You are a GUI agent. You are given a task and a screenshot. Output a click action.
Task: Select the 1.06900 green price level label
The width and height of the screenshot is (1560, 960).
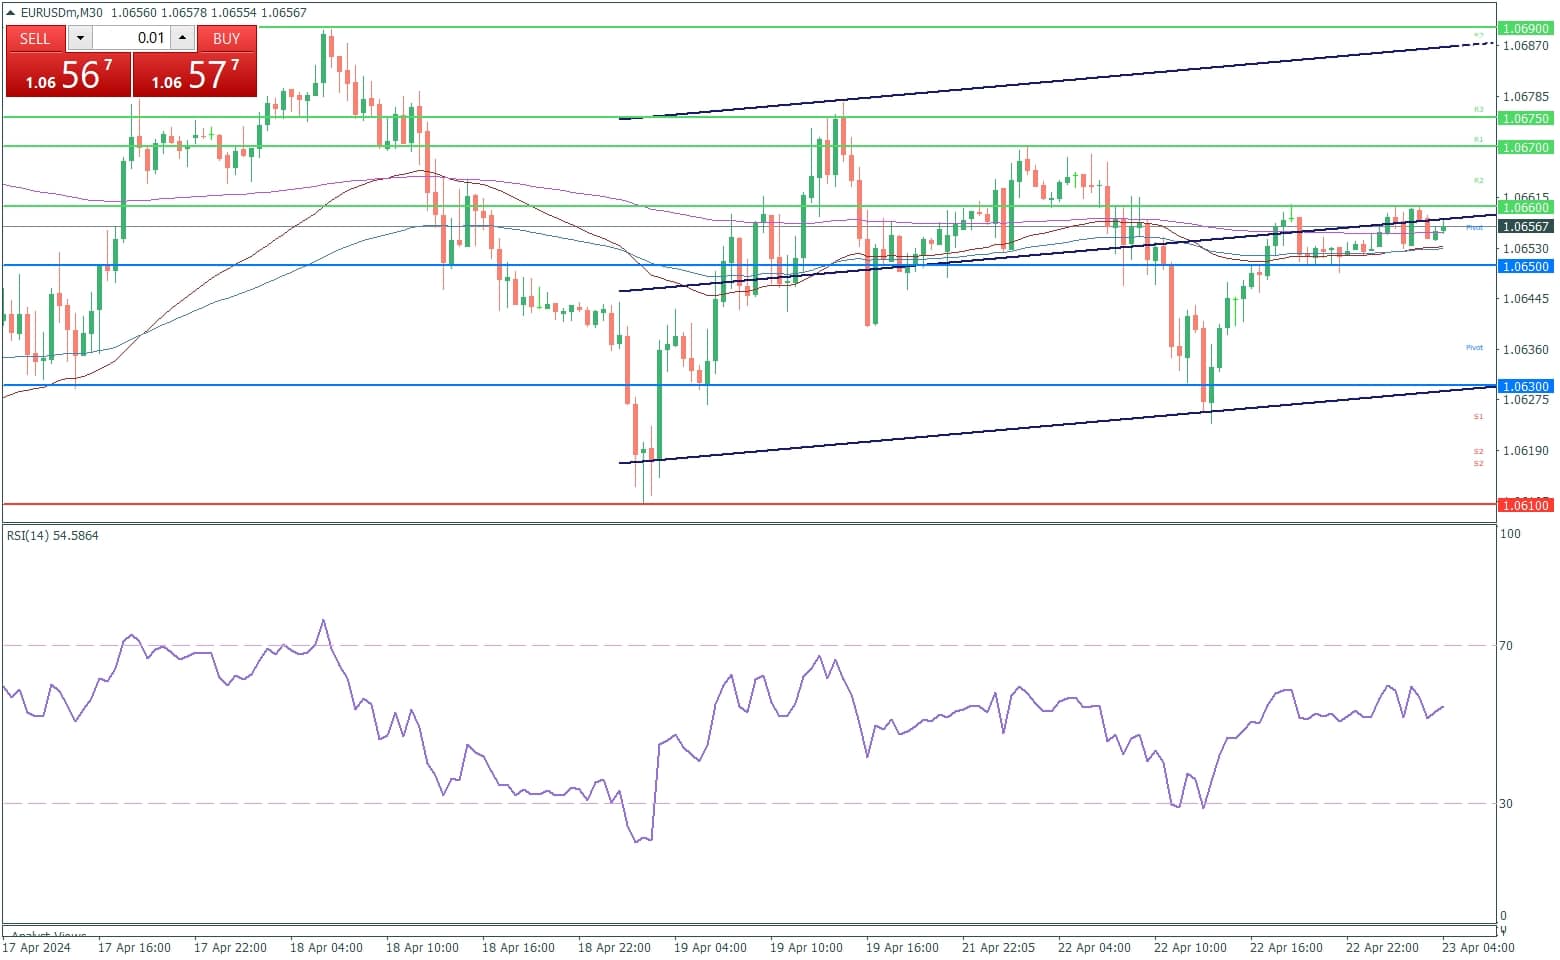point(1525,29)
